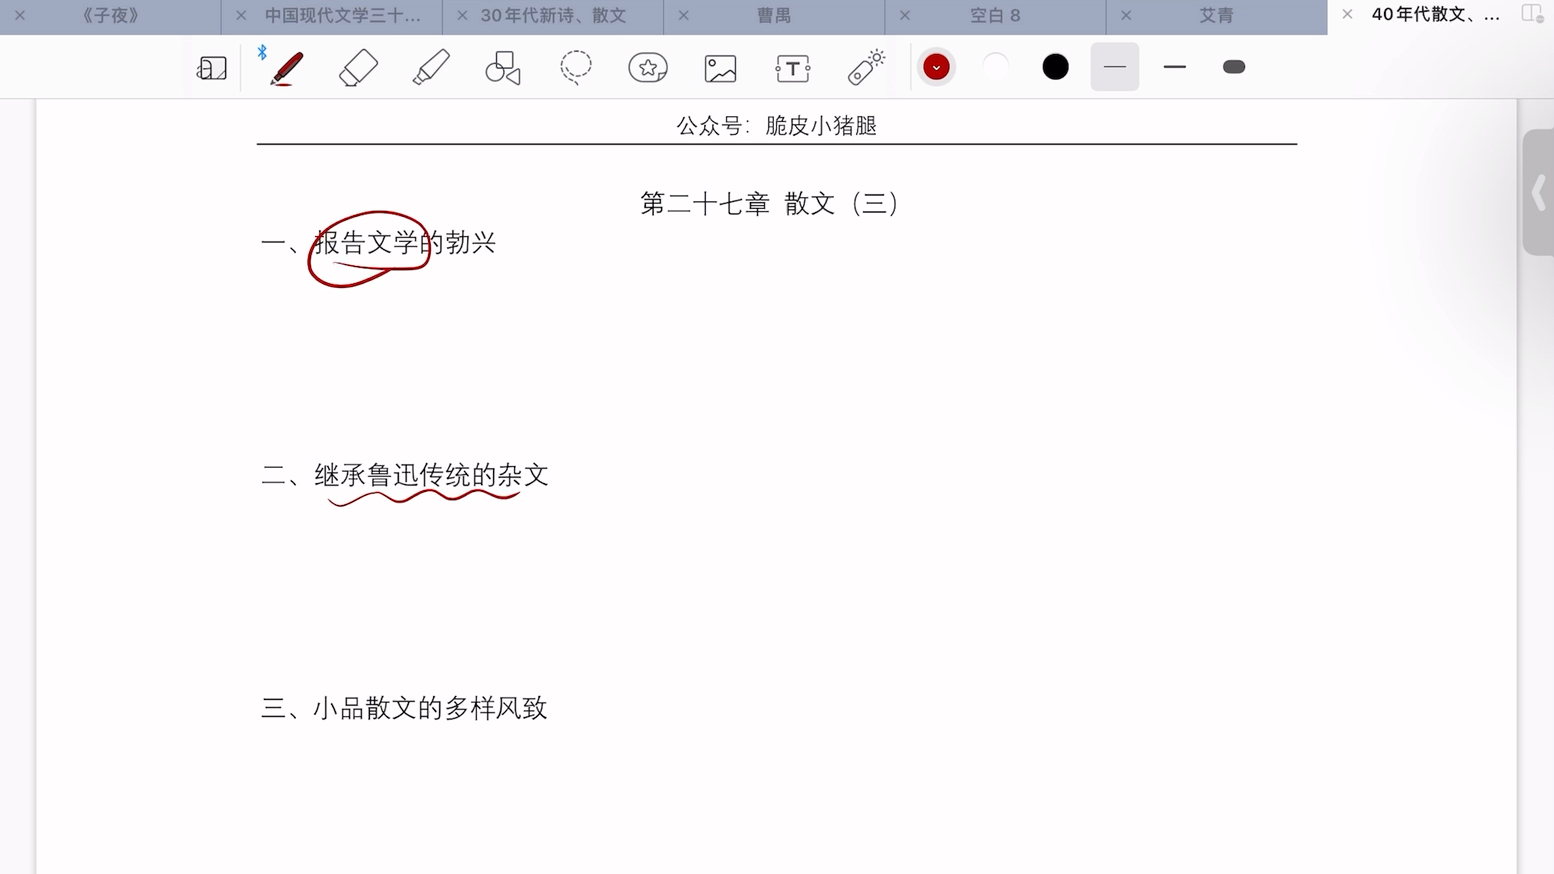1554x874 pixels.
Task: Click header text 公众号: 脆皮小猪腿
Action: coord(777,126)
